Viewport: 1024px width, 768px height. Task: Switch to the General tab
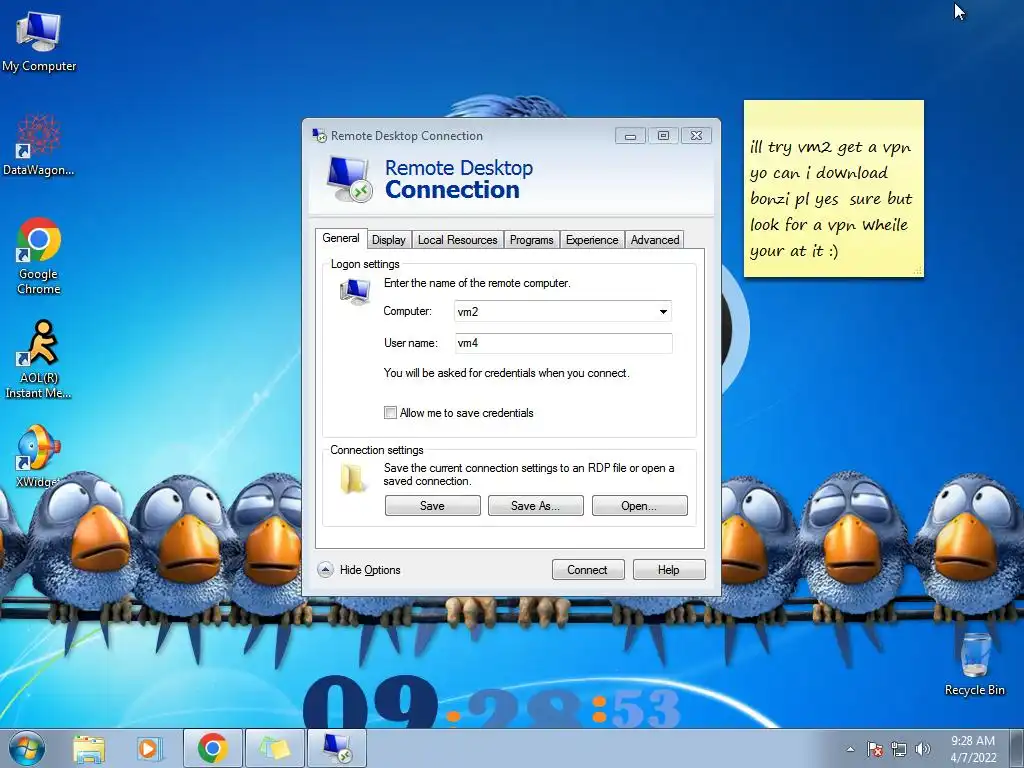pyautogui.click(x=341, y=238)
